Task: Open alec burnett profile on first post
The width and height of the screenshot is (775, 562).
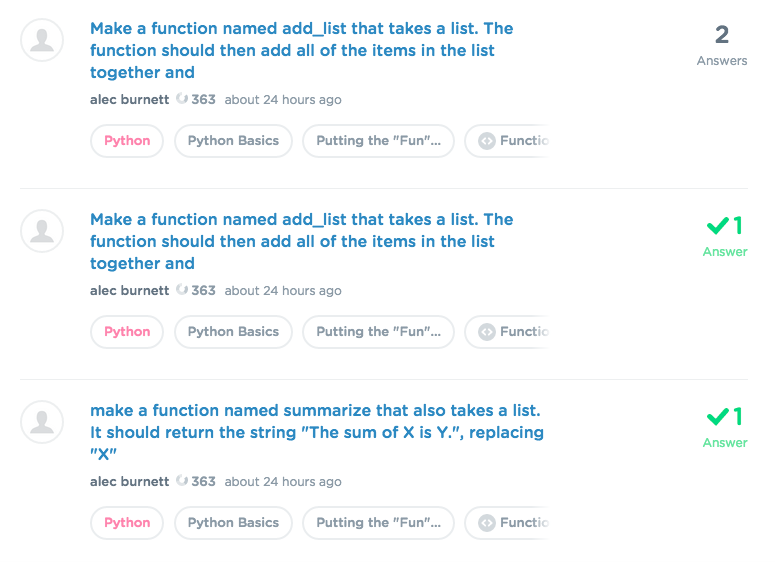Action: (129, 100)
